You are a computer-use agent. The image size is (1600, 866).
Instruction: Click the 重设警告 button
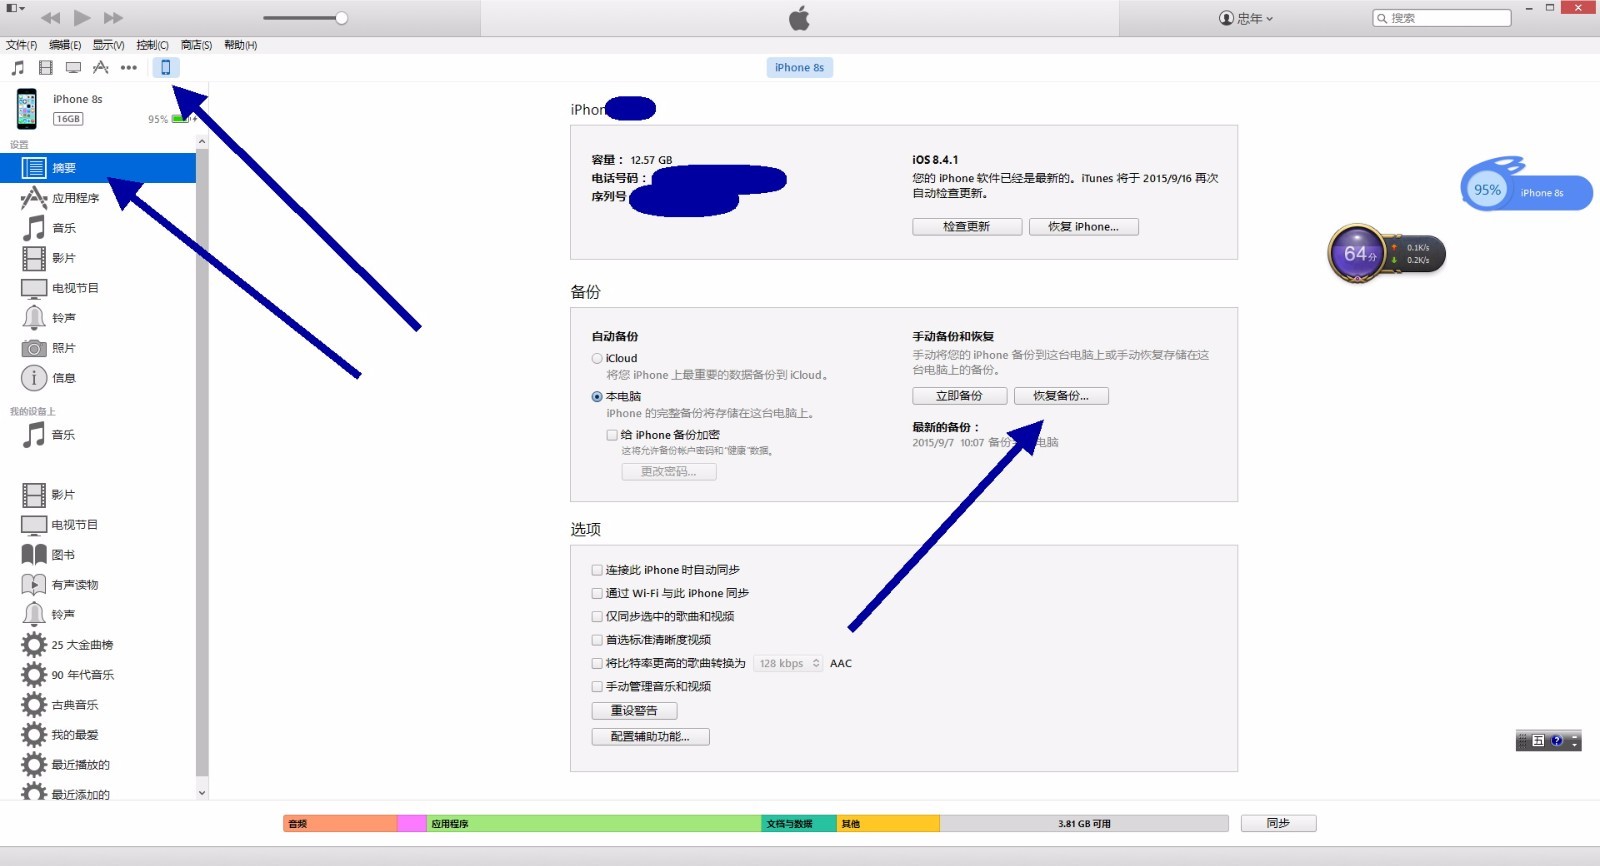point(635,711)
